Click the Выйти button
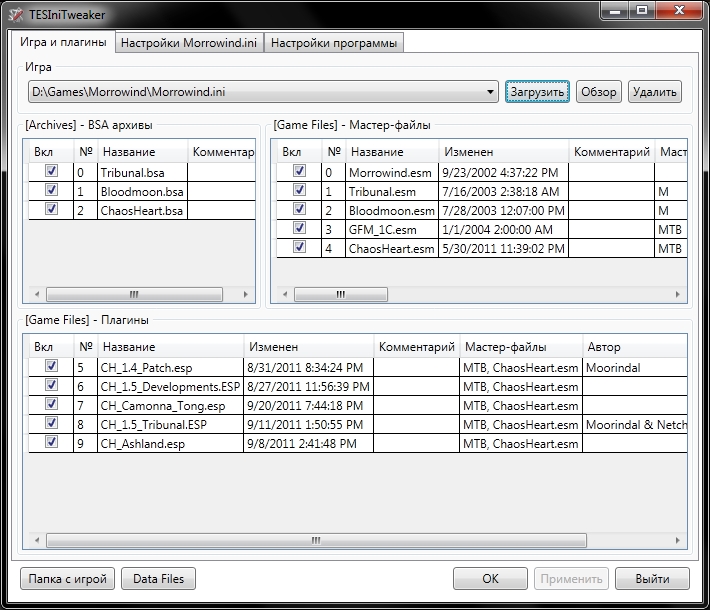The width and height of the screenshot is (710, 610). tap(652, 579)
